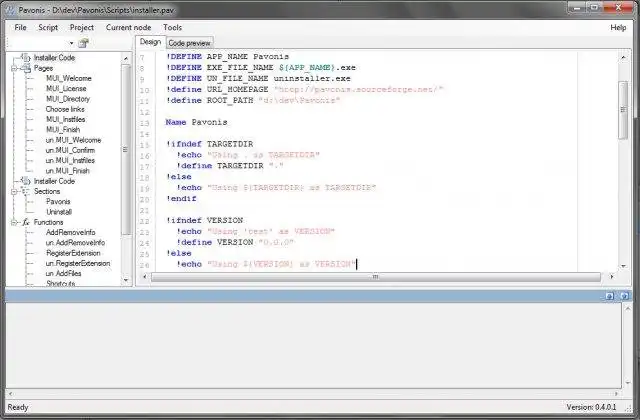Select the un.MUI_Finish page
Screen dimensions: 640x420
pos(67,171)
